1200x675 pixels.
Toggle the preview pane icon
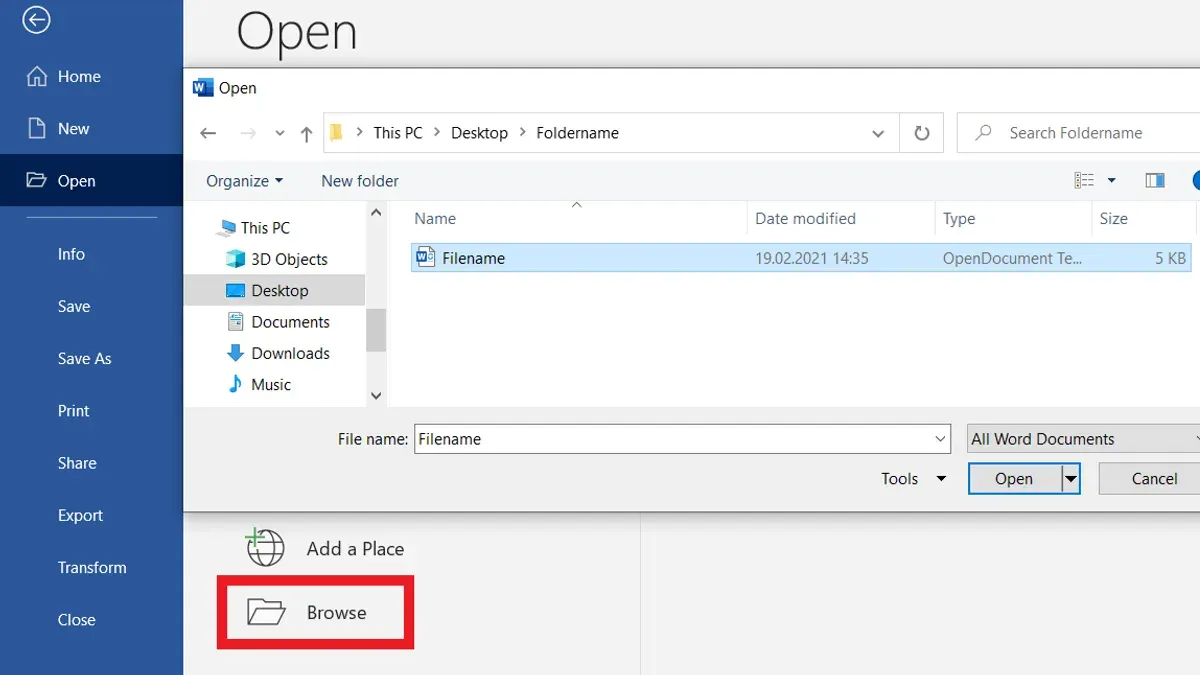coord(1155,181)
